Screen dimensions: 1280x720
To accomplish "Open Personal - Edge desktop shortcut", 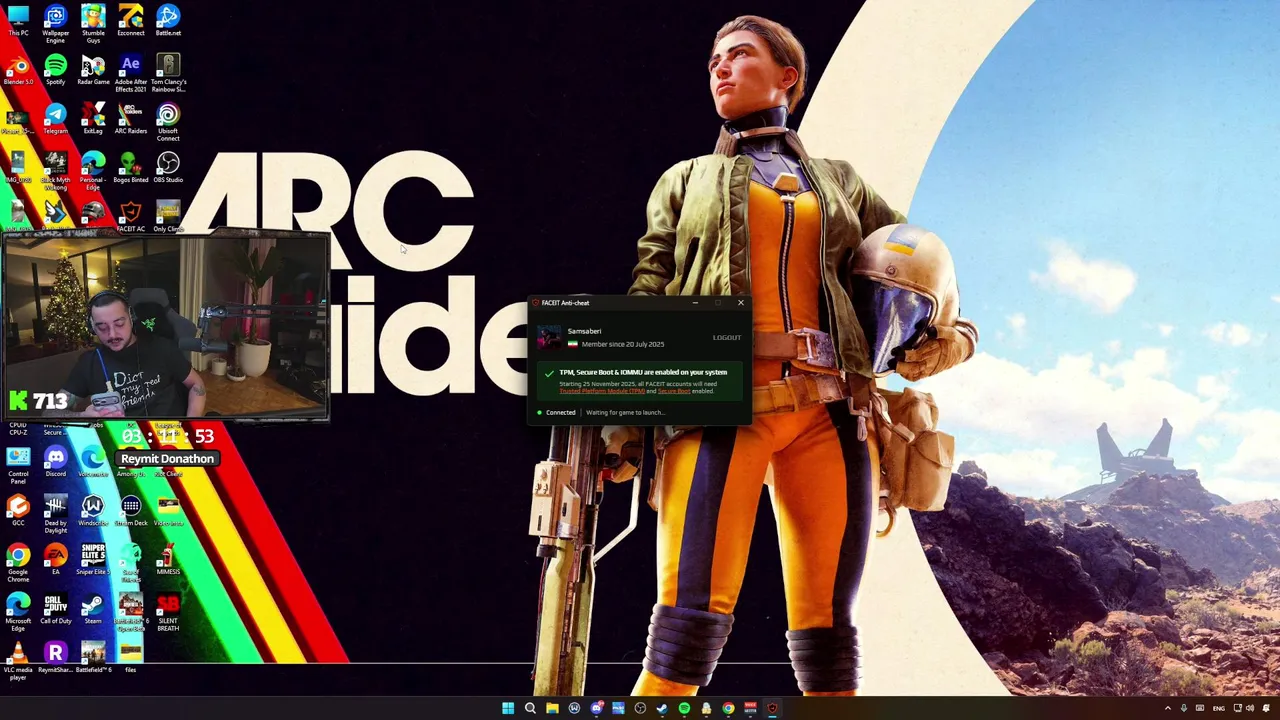I will pyautogui.click(x=93, y=171).
